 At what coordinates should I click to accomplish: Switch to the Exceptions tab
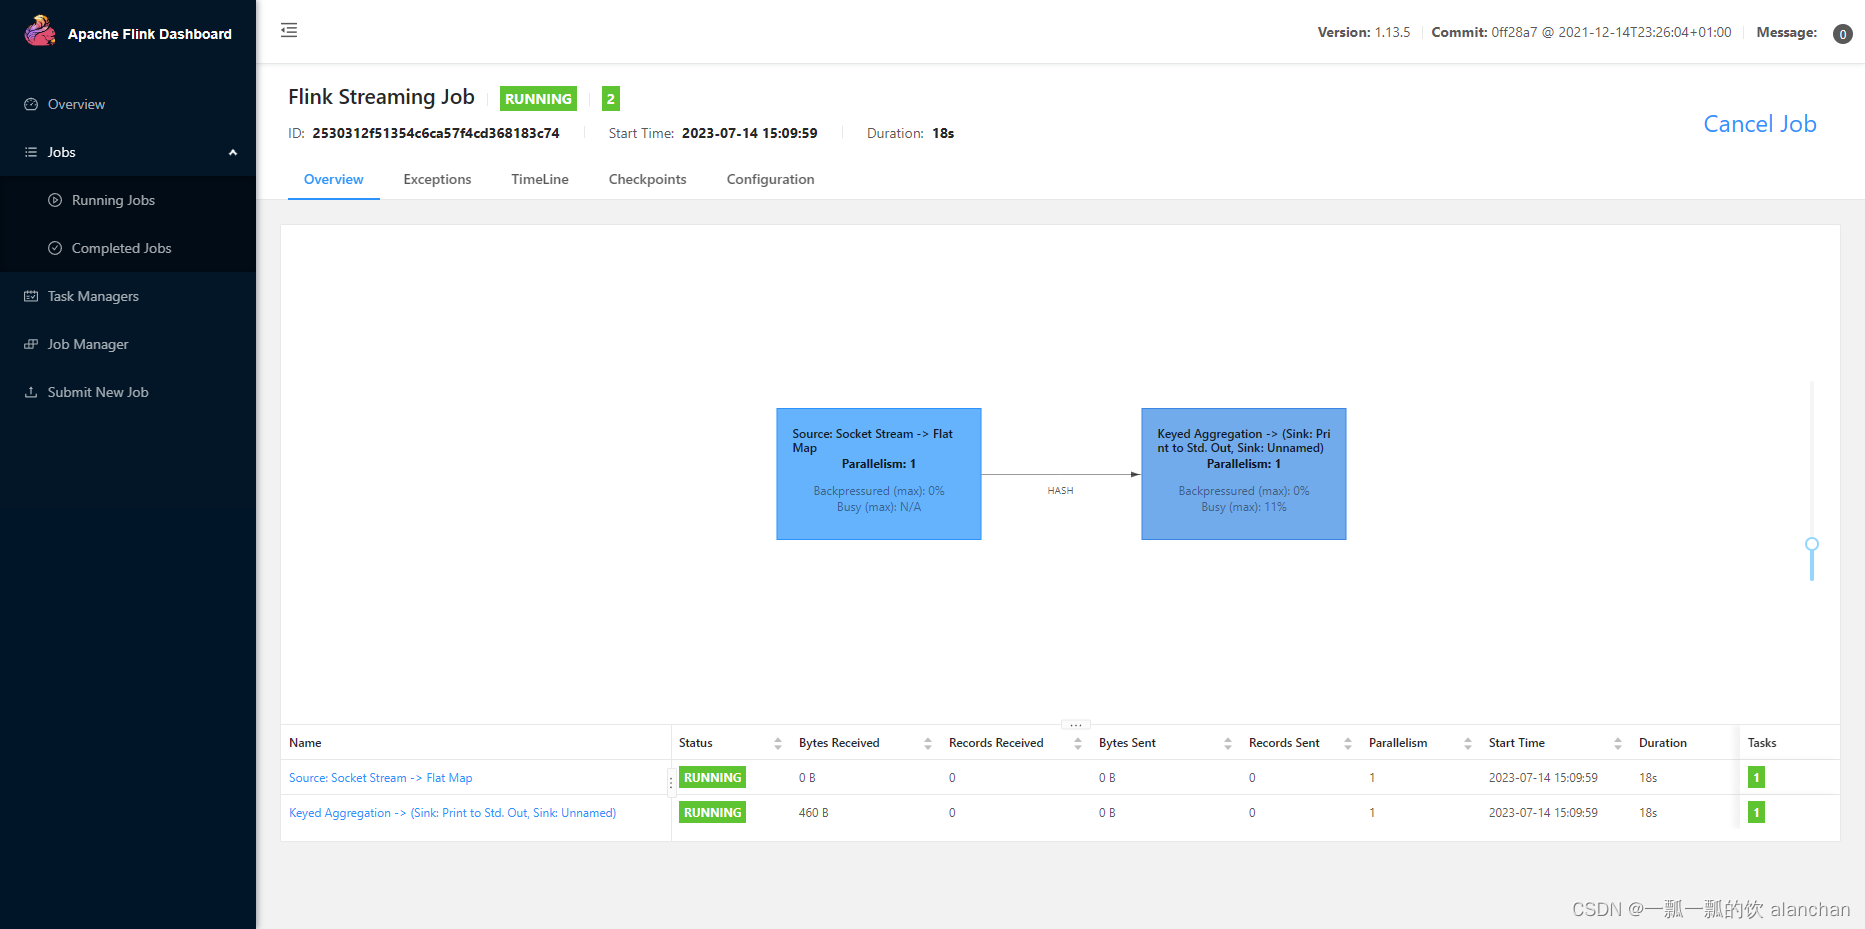437,179
